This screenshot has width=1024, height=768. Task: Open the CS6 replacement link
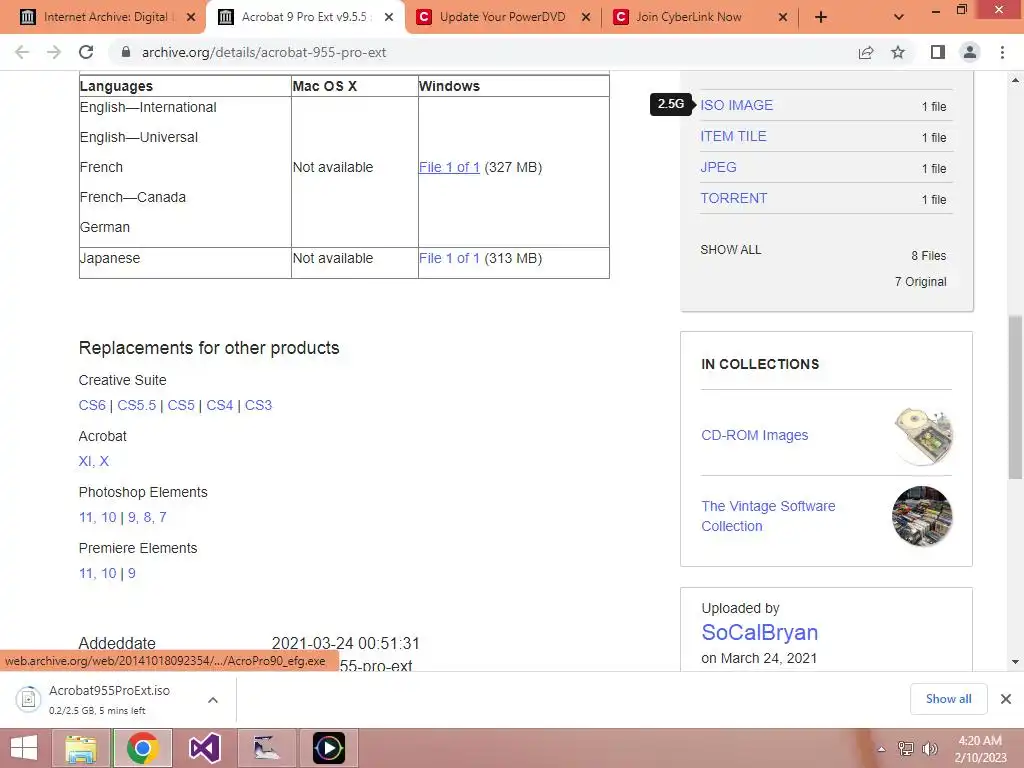(x=92, y=405)
